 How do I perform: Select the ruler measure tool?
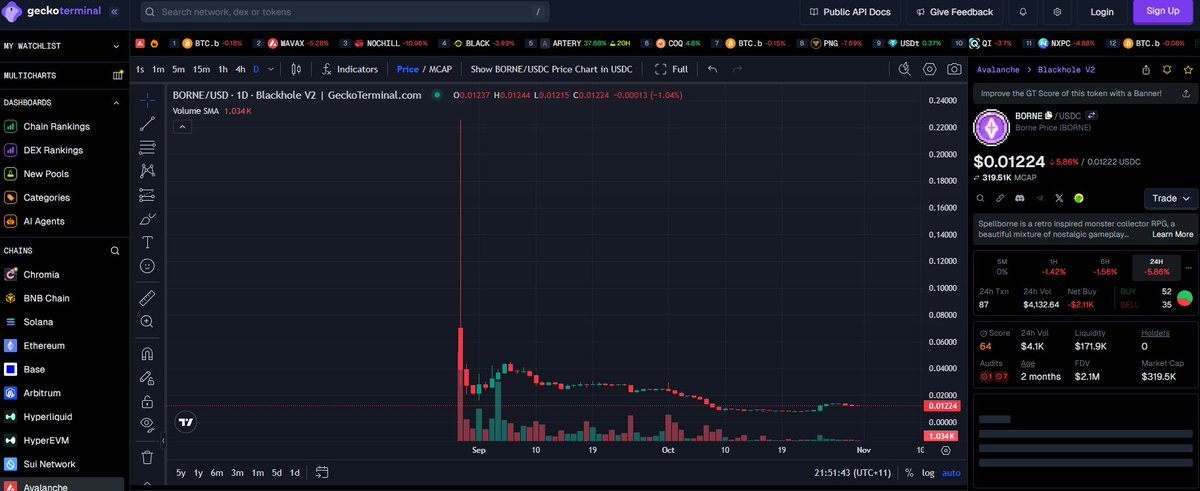(x=147, y=298)
